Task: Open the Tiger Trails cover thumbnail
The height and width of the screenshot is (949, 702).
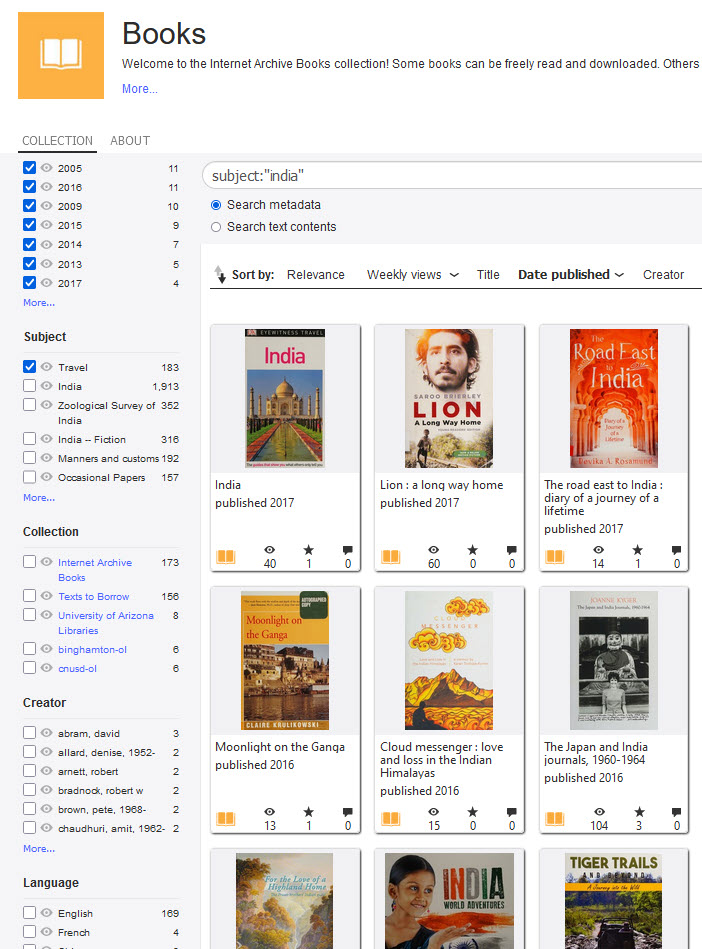Action: coord(614,901)
